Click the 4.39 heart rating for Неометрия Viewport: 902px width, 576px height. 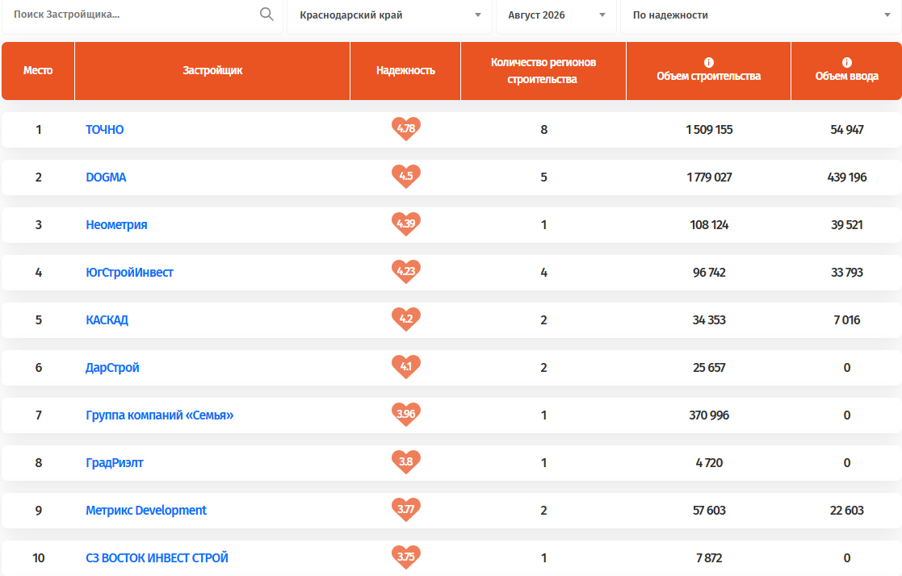406,224
